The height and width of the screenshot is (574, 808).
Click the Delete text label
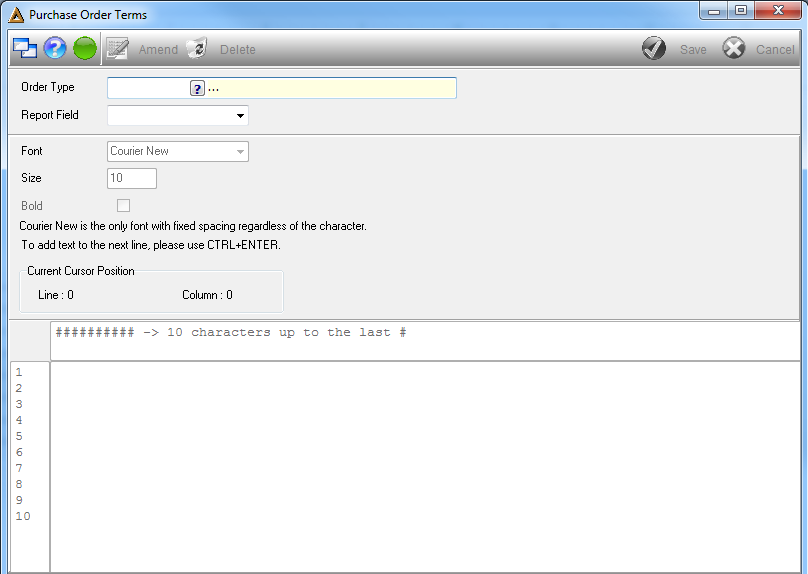(238, 49)
